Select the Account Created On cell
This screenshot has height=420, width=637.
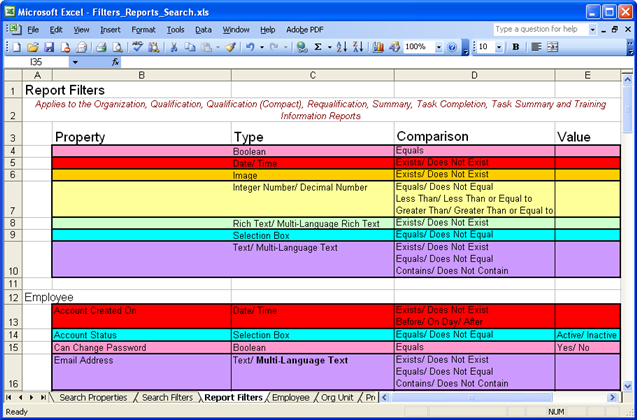[x=141, y=316]
